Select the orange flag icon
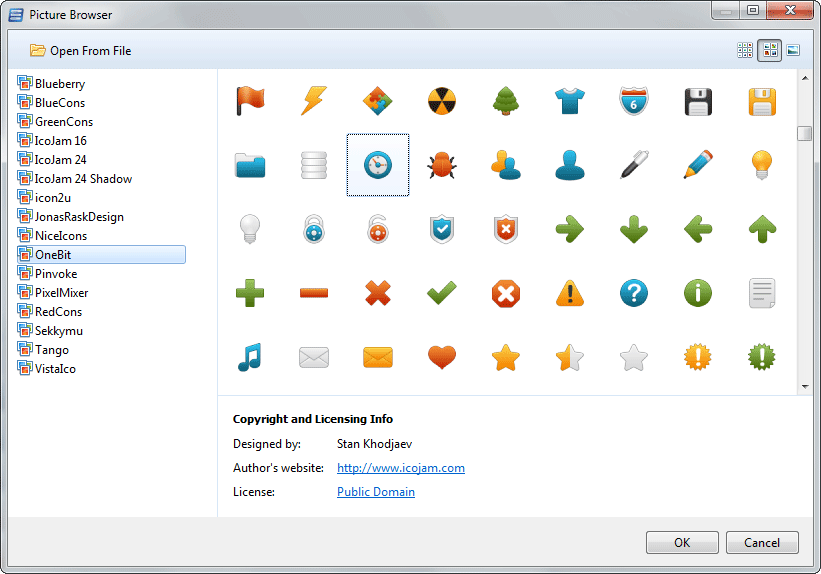 click(250, 101)
